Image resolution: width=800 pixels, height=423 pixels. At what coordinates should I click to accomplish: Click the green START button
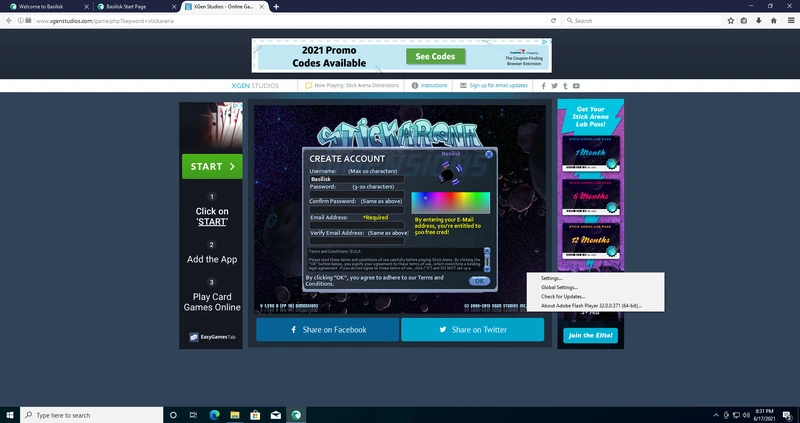click(212, 166)
